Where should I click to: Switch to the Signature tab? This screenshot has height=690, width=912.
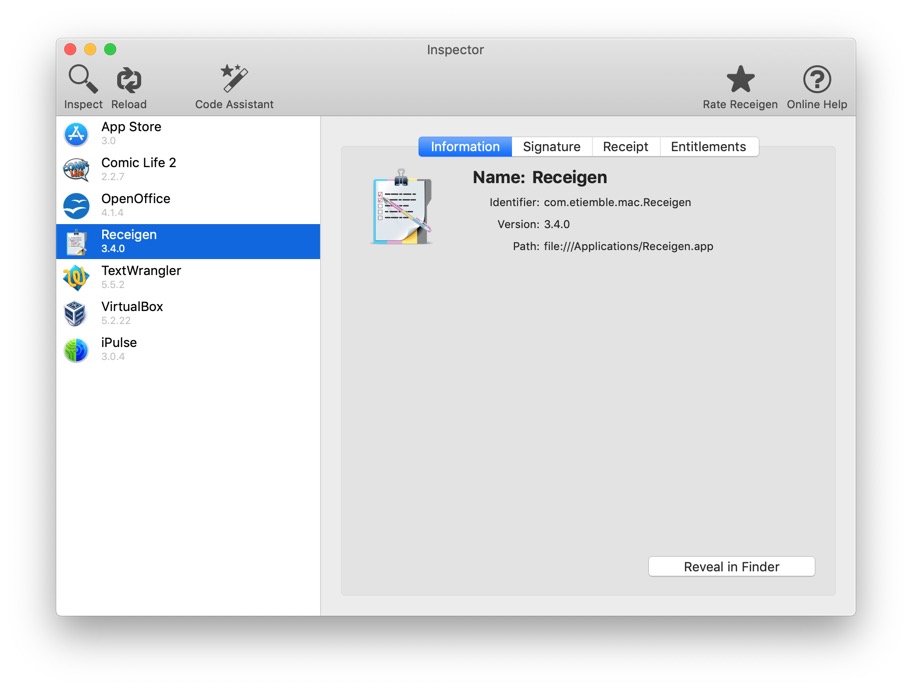tap(551, 147)
